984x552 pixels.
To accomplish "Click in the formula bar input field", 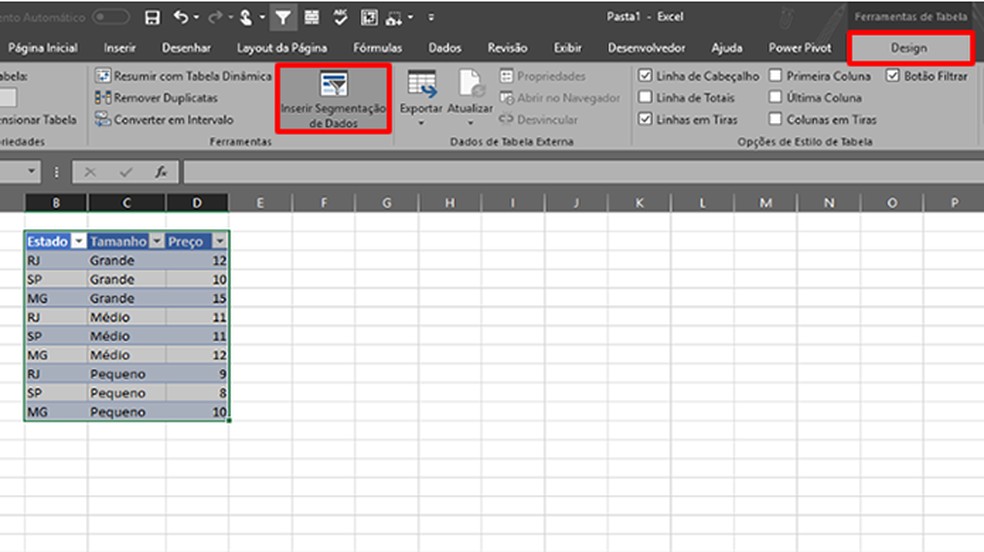I will click(584, 172).
